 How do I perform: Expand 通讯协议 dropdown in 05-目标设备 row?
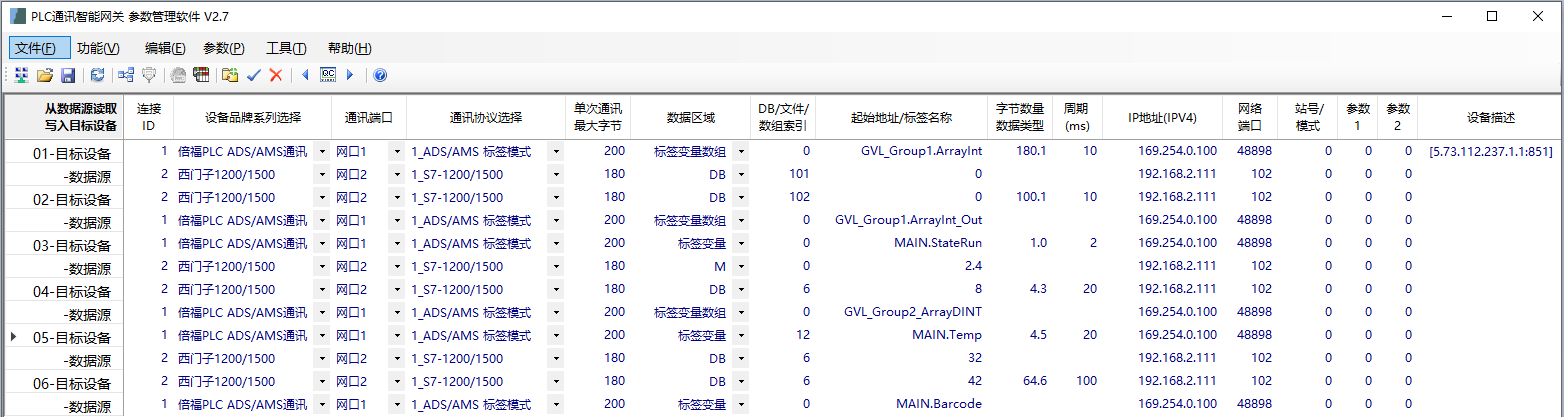pos(555,335)
